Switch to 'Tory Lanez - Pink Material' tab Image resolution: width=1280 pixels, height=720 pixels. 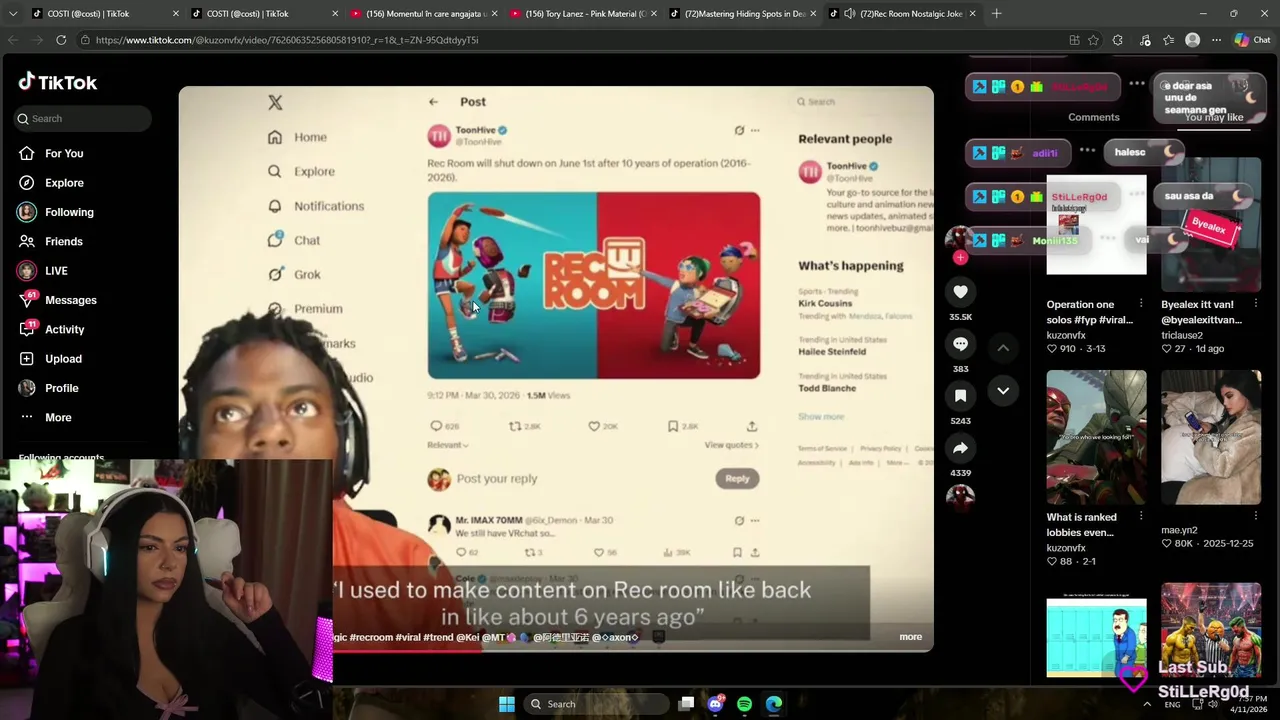(585, 14)
